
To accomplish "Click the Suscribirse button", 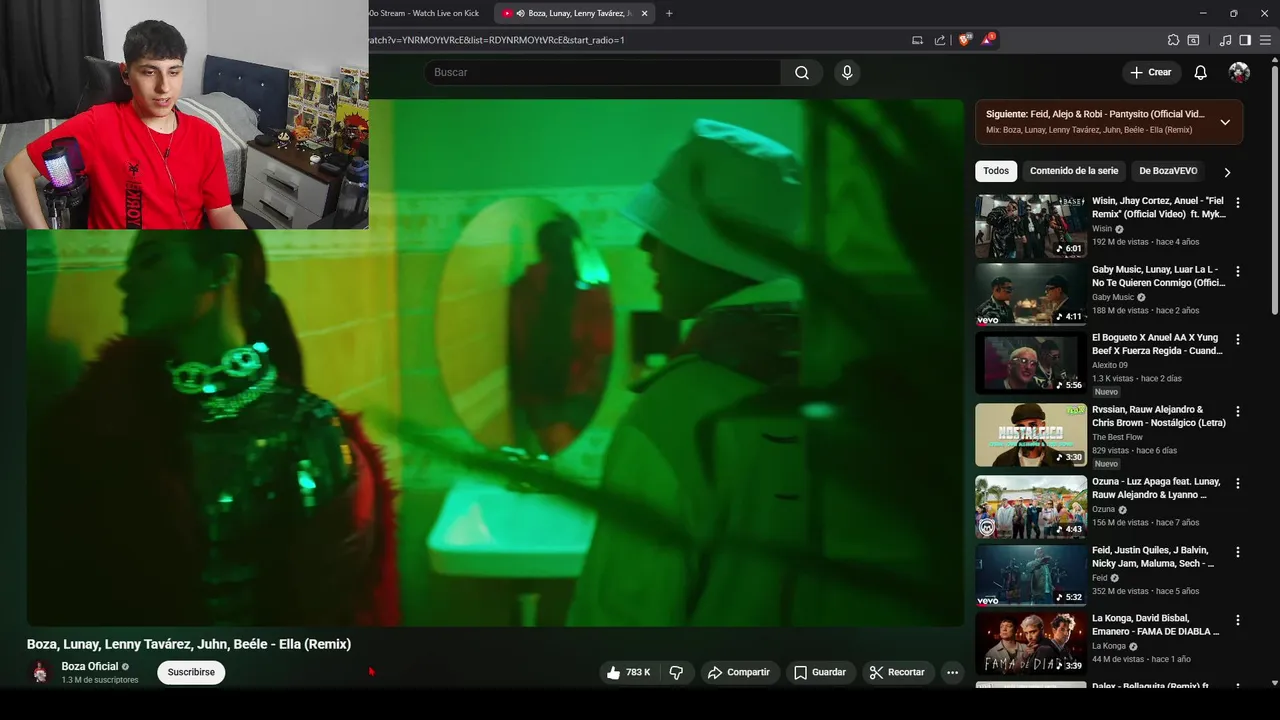I will (191, 672).
